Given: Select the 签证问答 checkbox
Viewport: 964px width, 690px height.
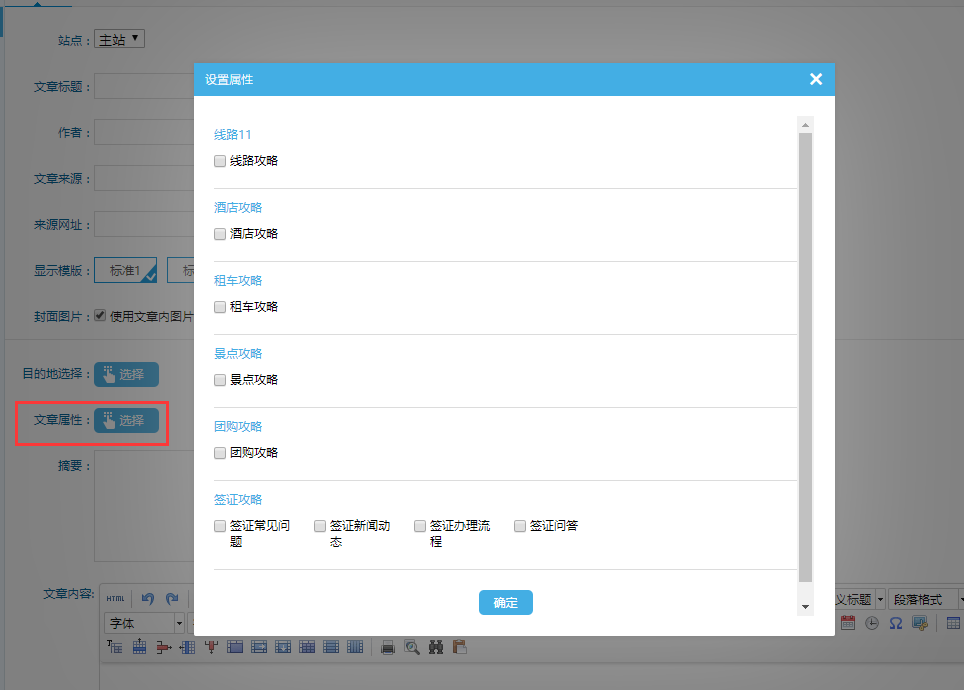Looking at the screenshot, I should pos(520,525).
